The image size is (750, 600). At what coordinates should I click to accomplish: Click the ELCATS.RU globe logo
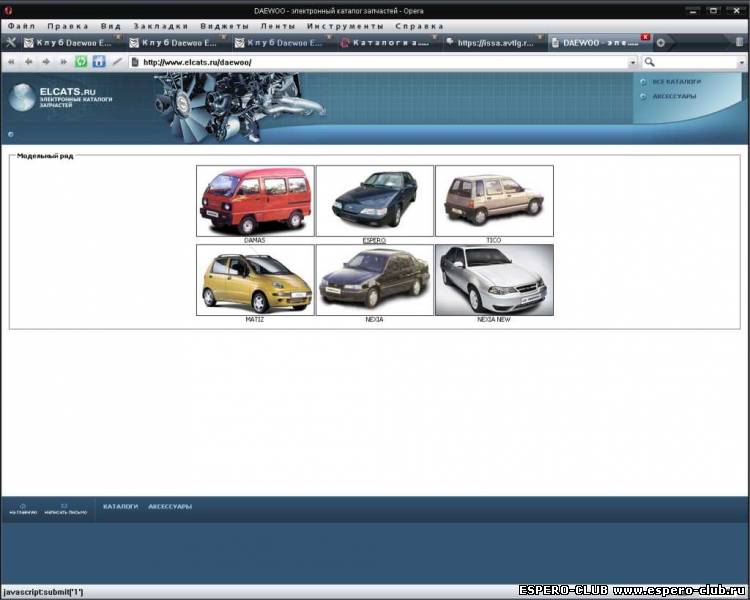coord(22,97)
